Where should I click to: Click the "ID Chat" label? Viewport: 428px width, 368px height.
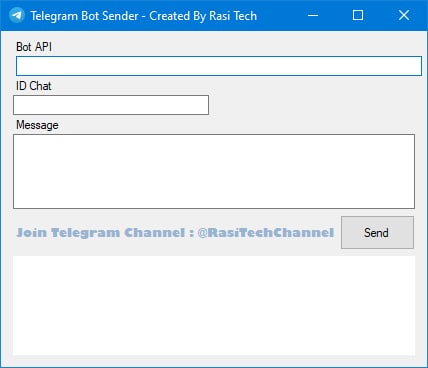34,86
